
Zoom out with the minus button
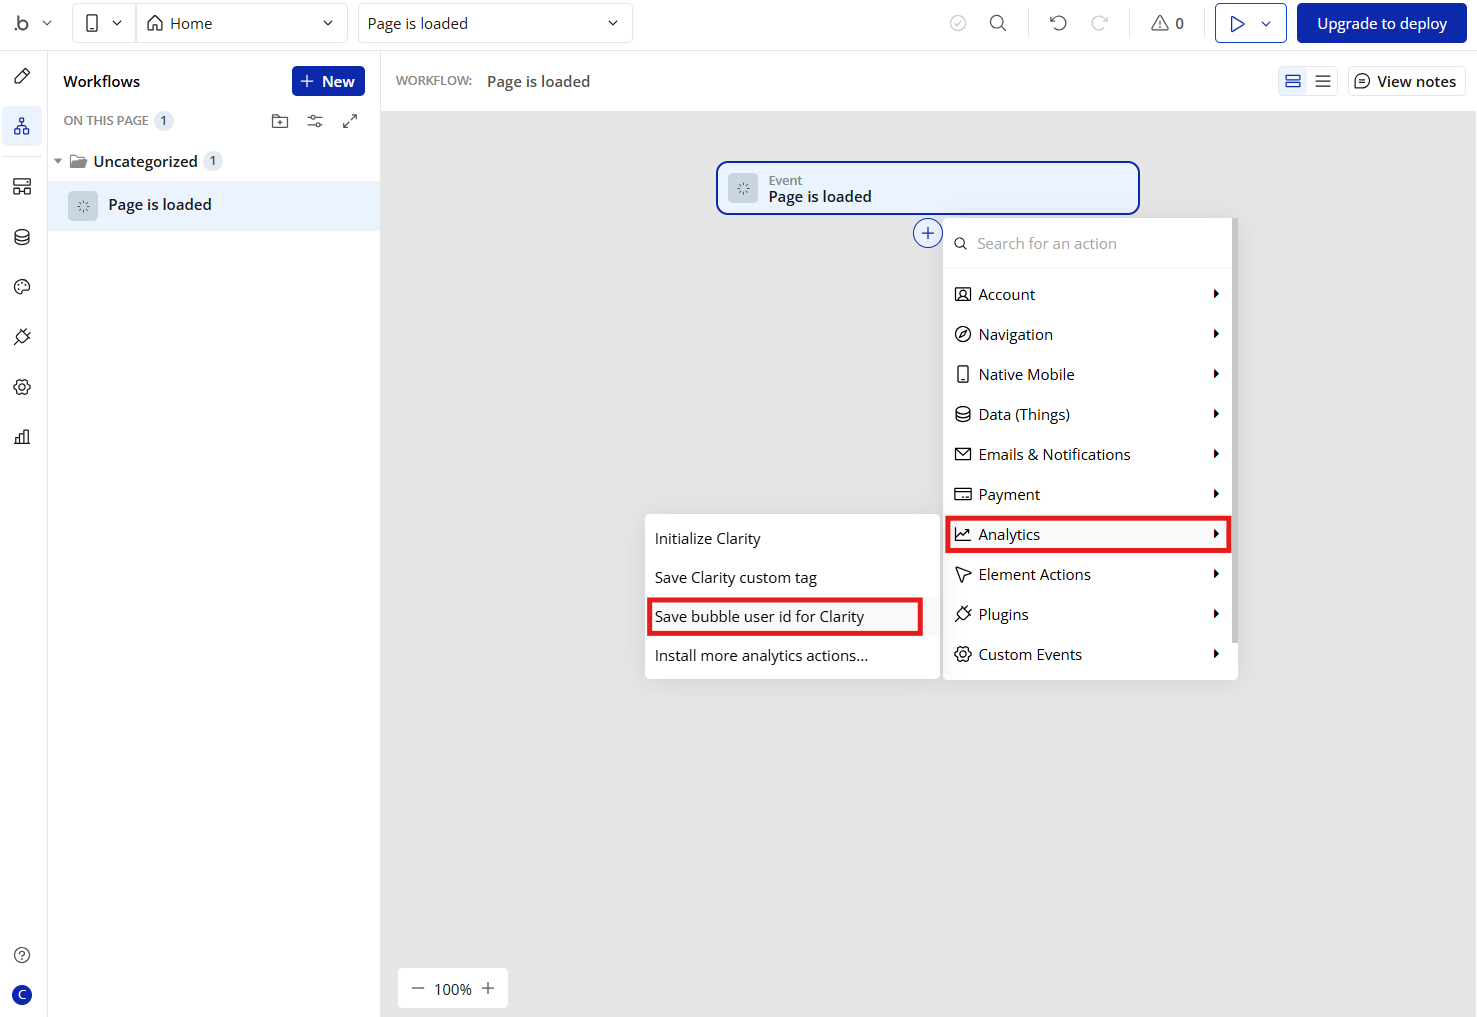pyautogui.click(x=418, y=988)
